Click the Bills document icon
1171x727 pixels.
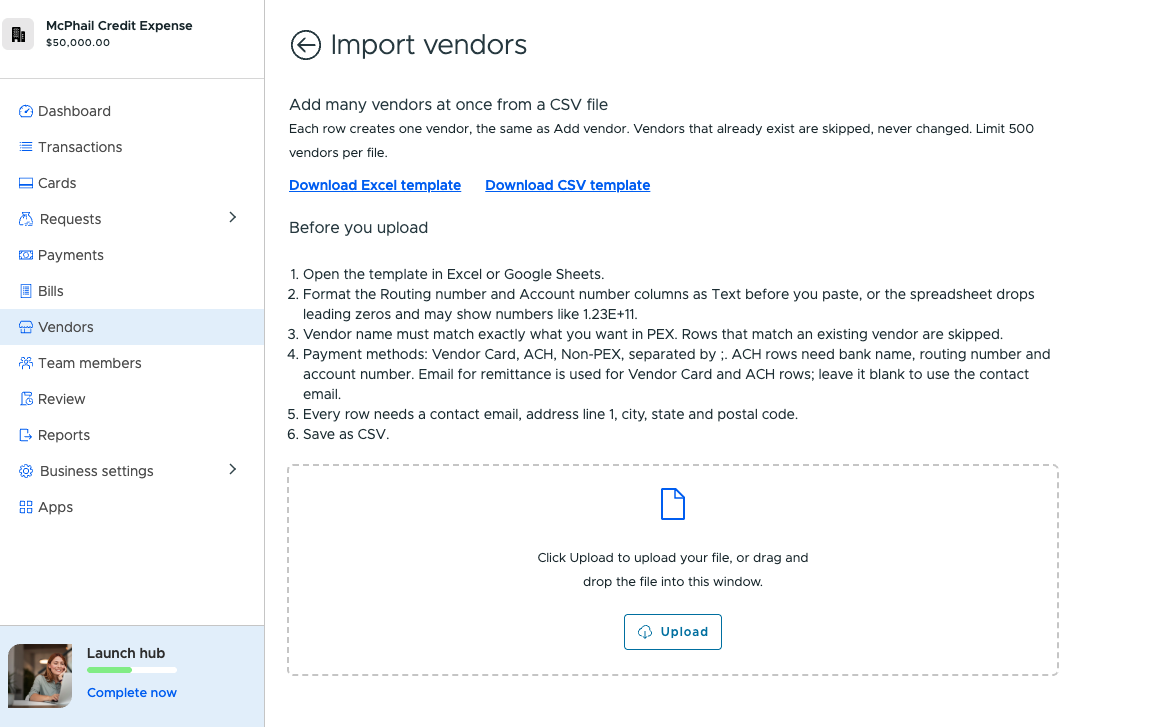(25, 291)
